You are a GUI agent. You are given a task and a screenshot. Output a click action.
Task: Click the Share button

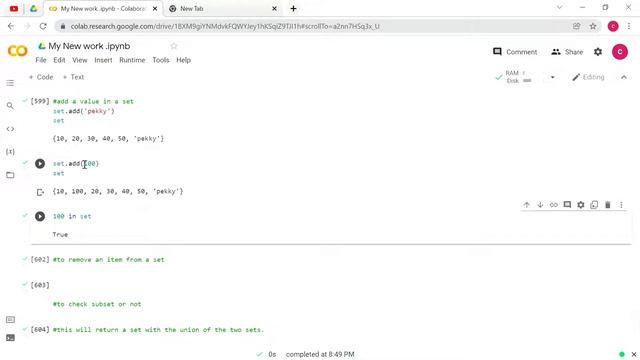pos(567,52)
